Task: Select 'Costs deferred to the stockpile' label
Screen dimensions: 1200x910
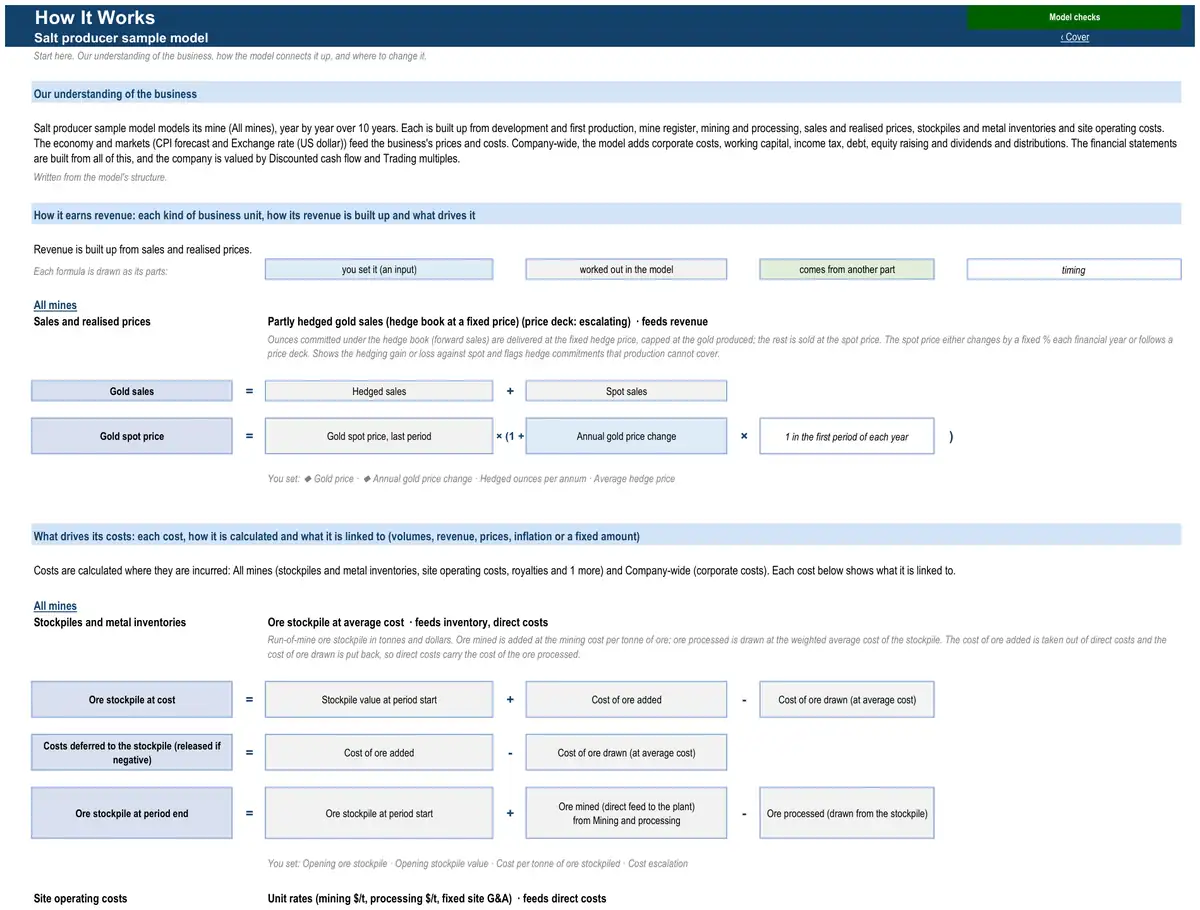Action: pyautogui.click(x=132, y=753)
